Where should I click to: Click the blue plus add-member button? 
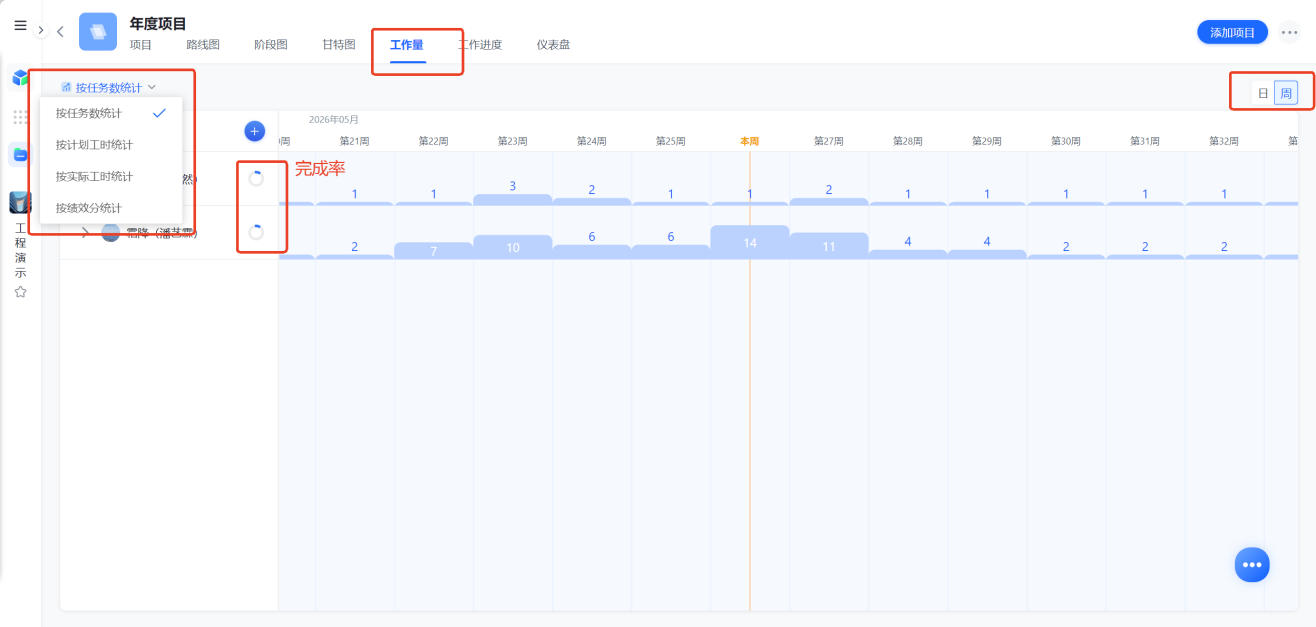point(254,131)
